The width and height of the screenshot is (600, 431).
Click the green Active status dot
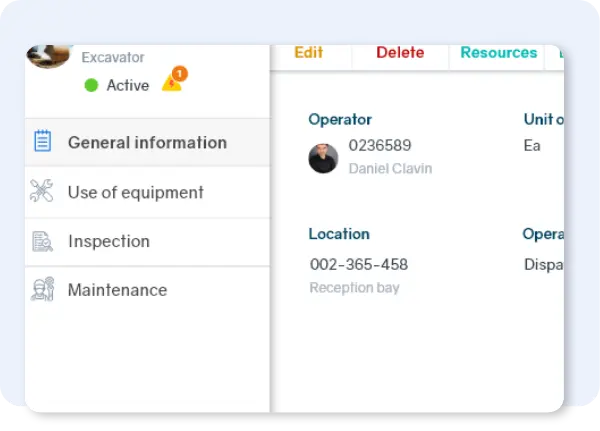[92, 86]
